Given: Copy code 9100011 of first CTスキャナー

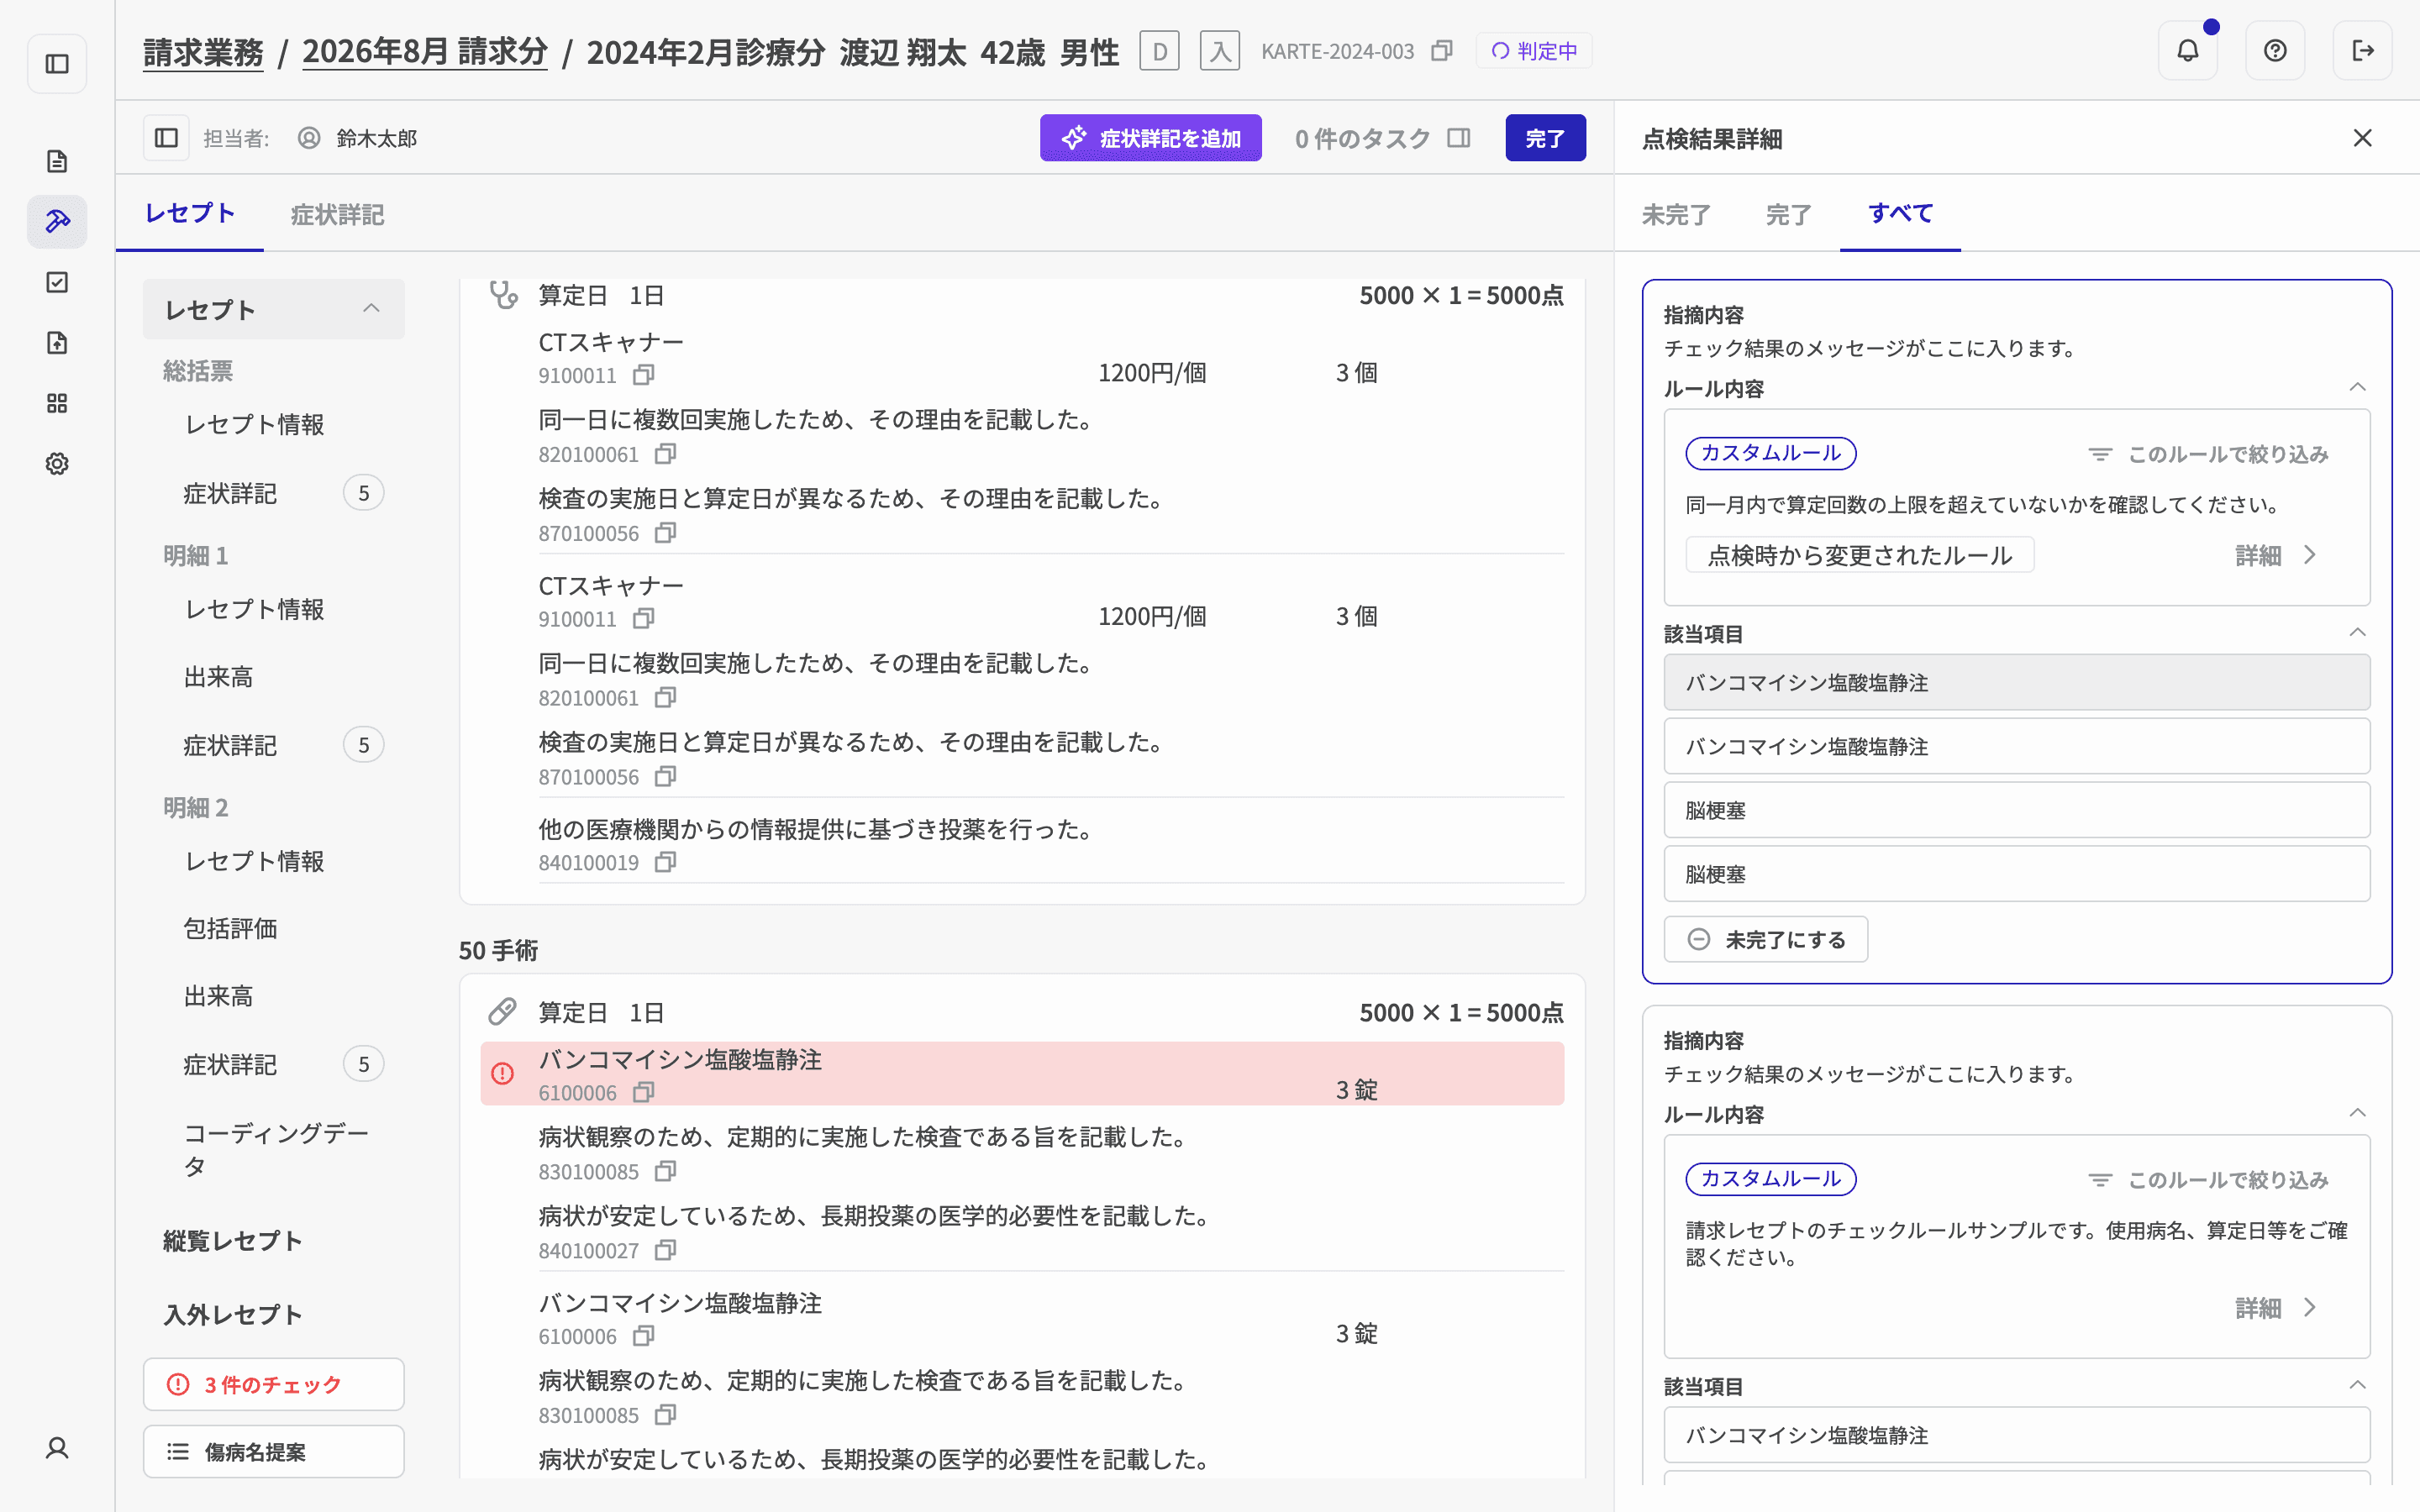Looking at the screenshot, I should pos(644,375).
